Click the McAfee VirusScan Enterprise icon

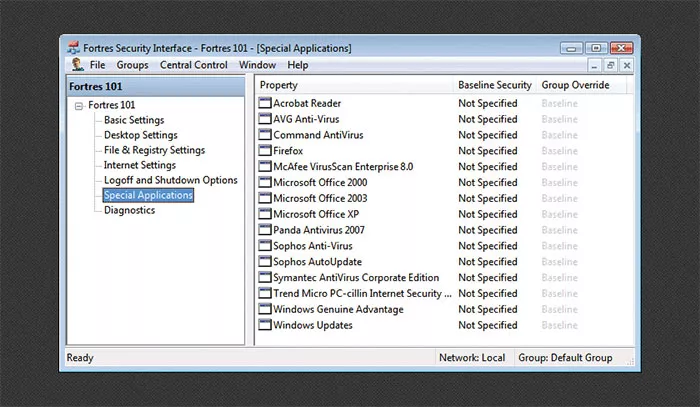(x=265, y=166)
